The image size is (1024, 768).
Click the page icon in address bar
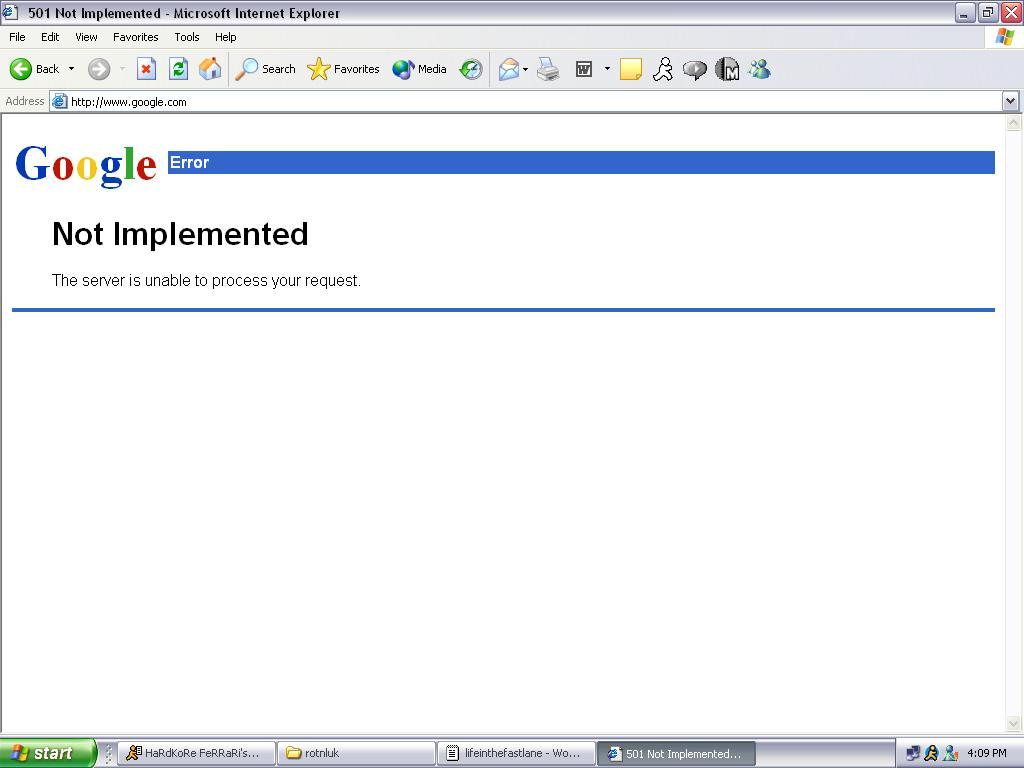pyautogui.click(x=59, y=101)
